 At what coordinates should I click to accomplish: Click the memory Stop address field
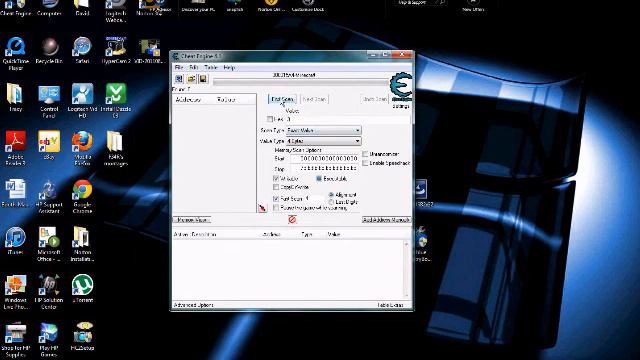pyautogui.click(x=325, y=169)
